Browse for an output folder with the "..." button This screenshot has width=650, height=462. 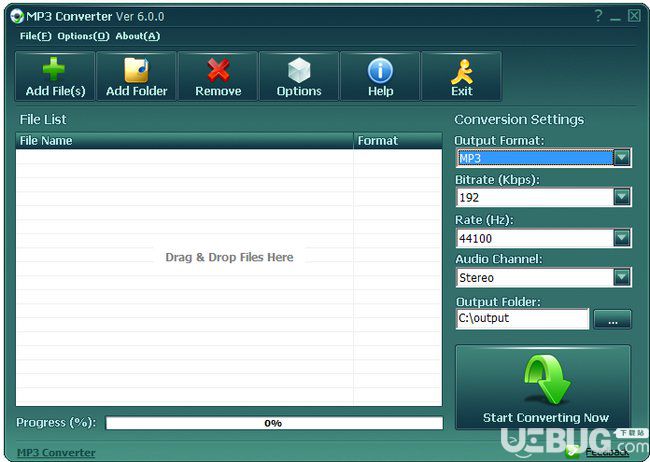coord(612,319)
